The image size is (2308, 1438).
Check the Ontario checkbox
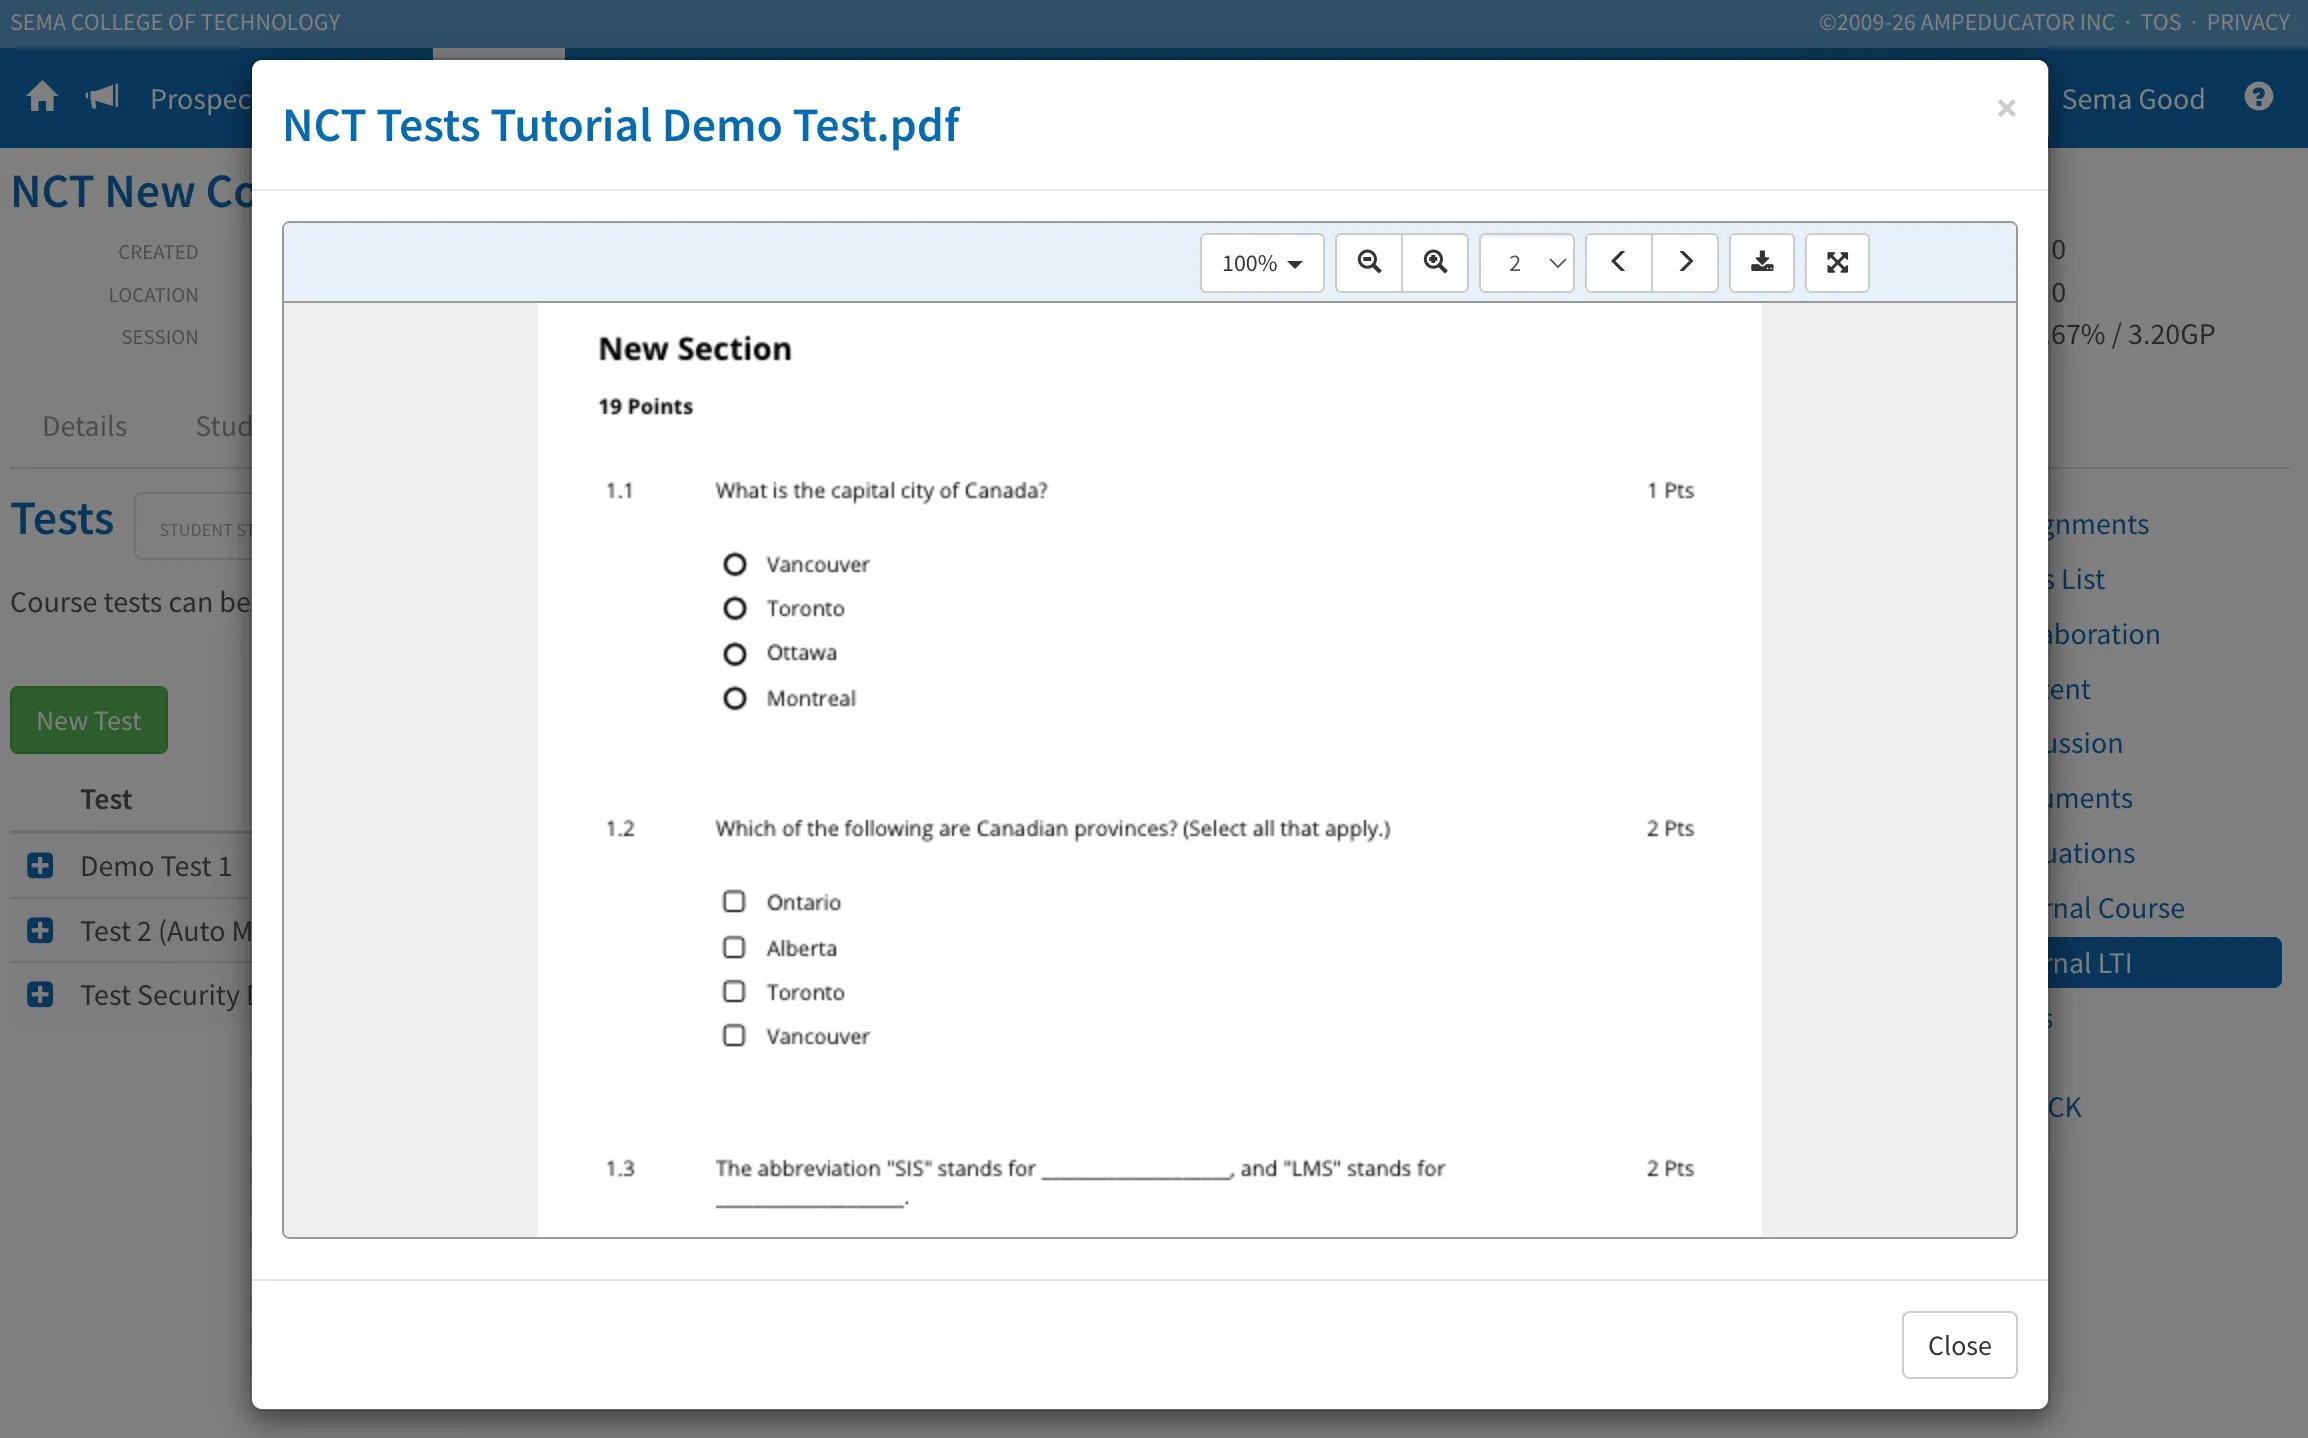coord(734,902)
